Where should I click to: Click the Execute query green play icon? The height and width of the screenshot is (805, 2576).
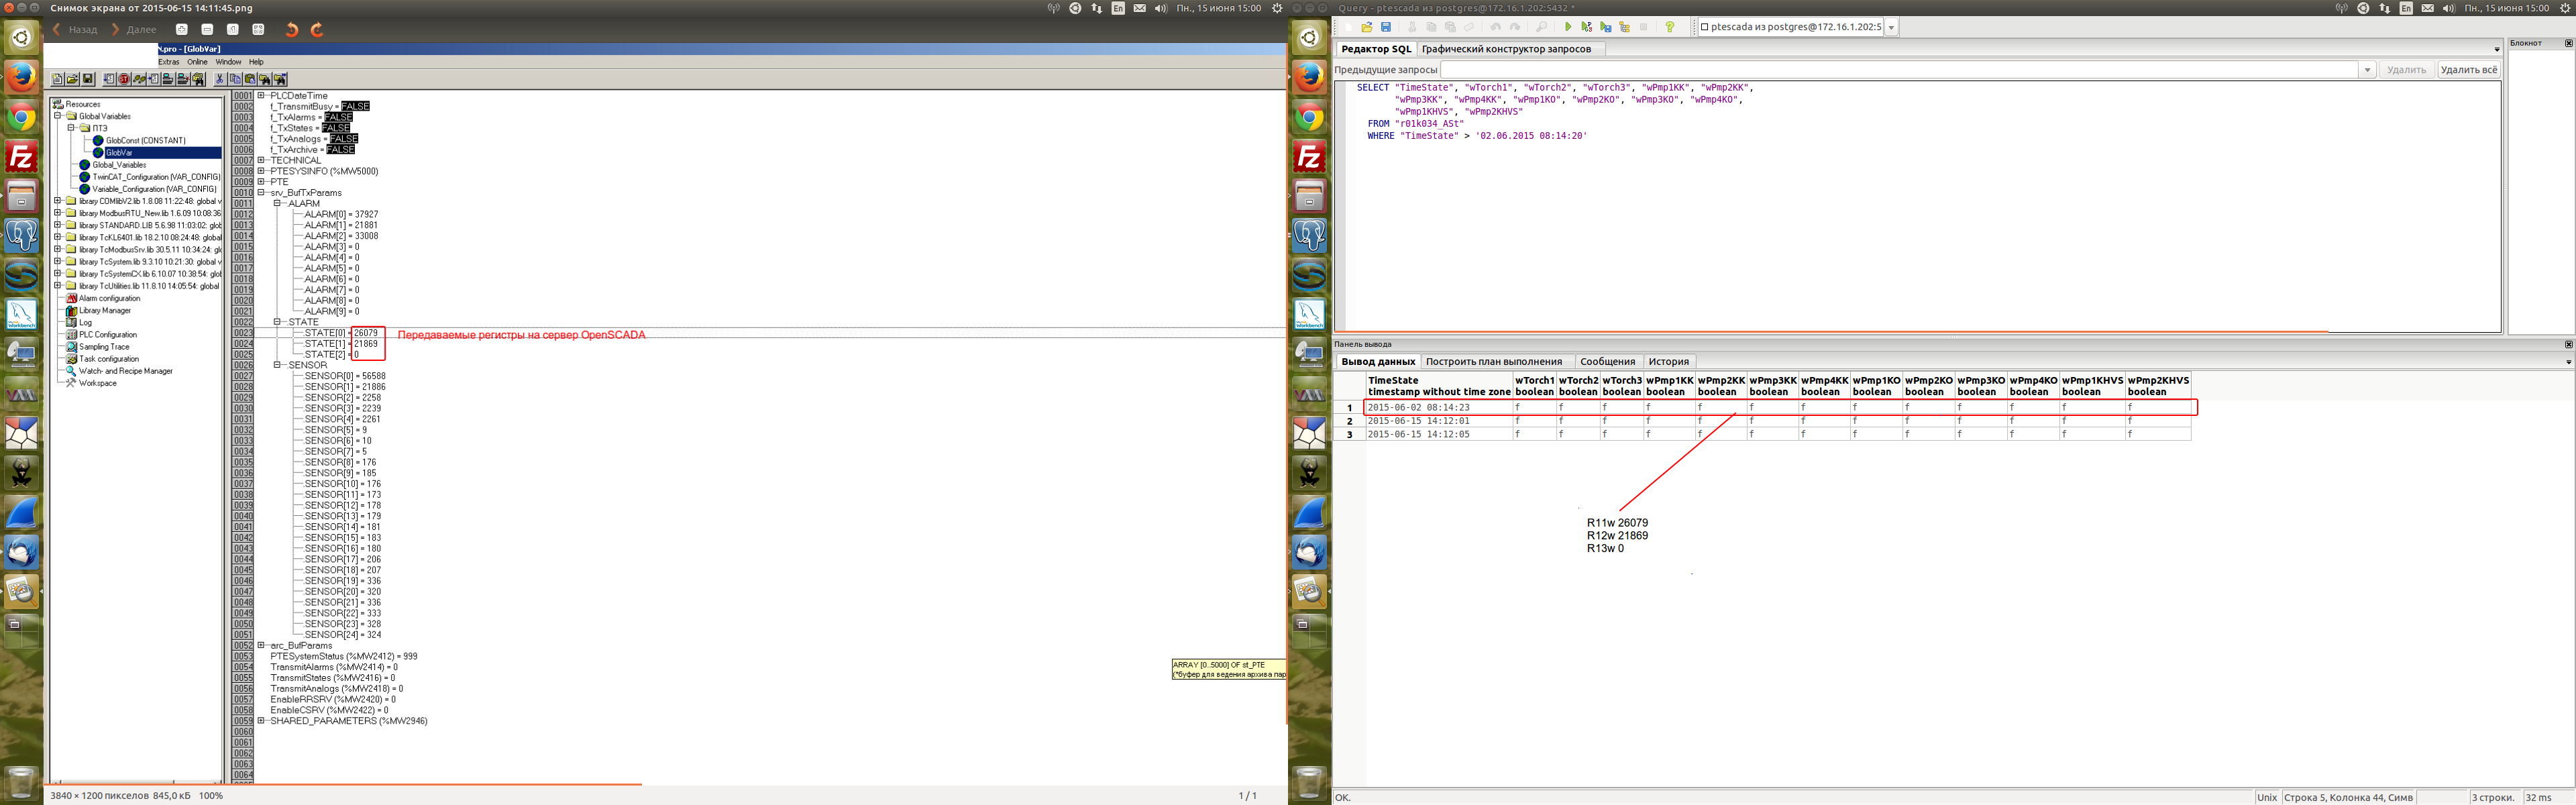tap(1567, 28)
